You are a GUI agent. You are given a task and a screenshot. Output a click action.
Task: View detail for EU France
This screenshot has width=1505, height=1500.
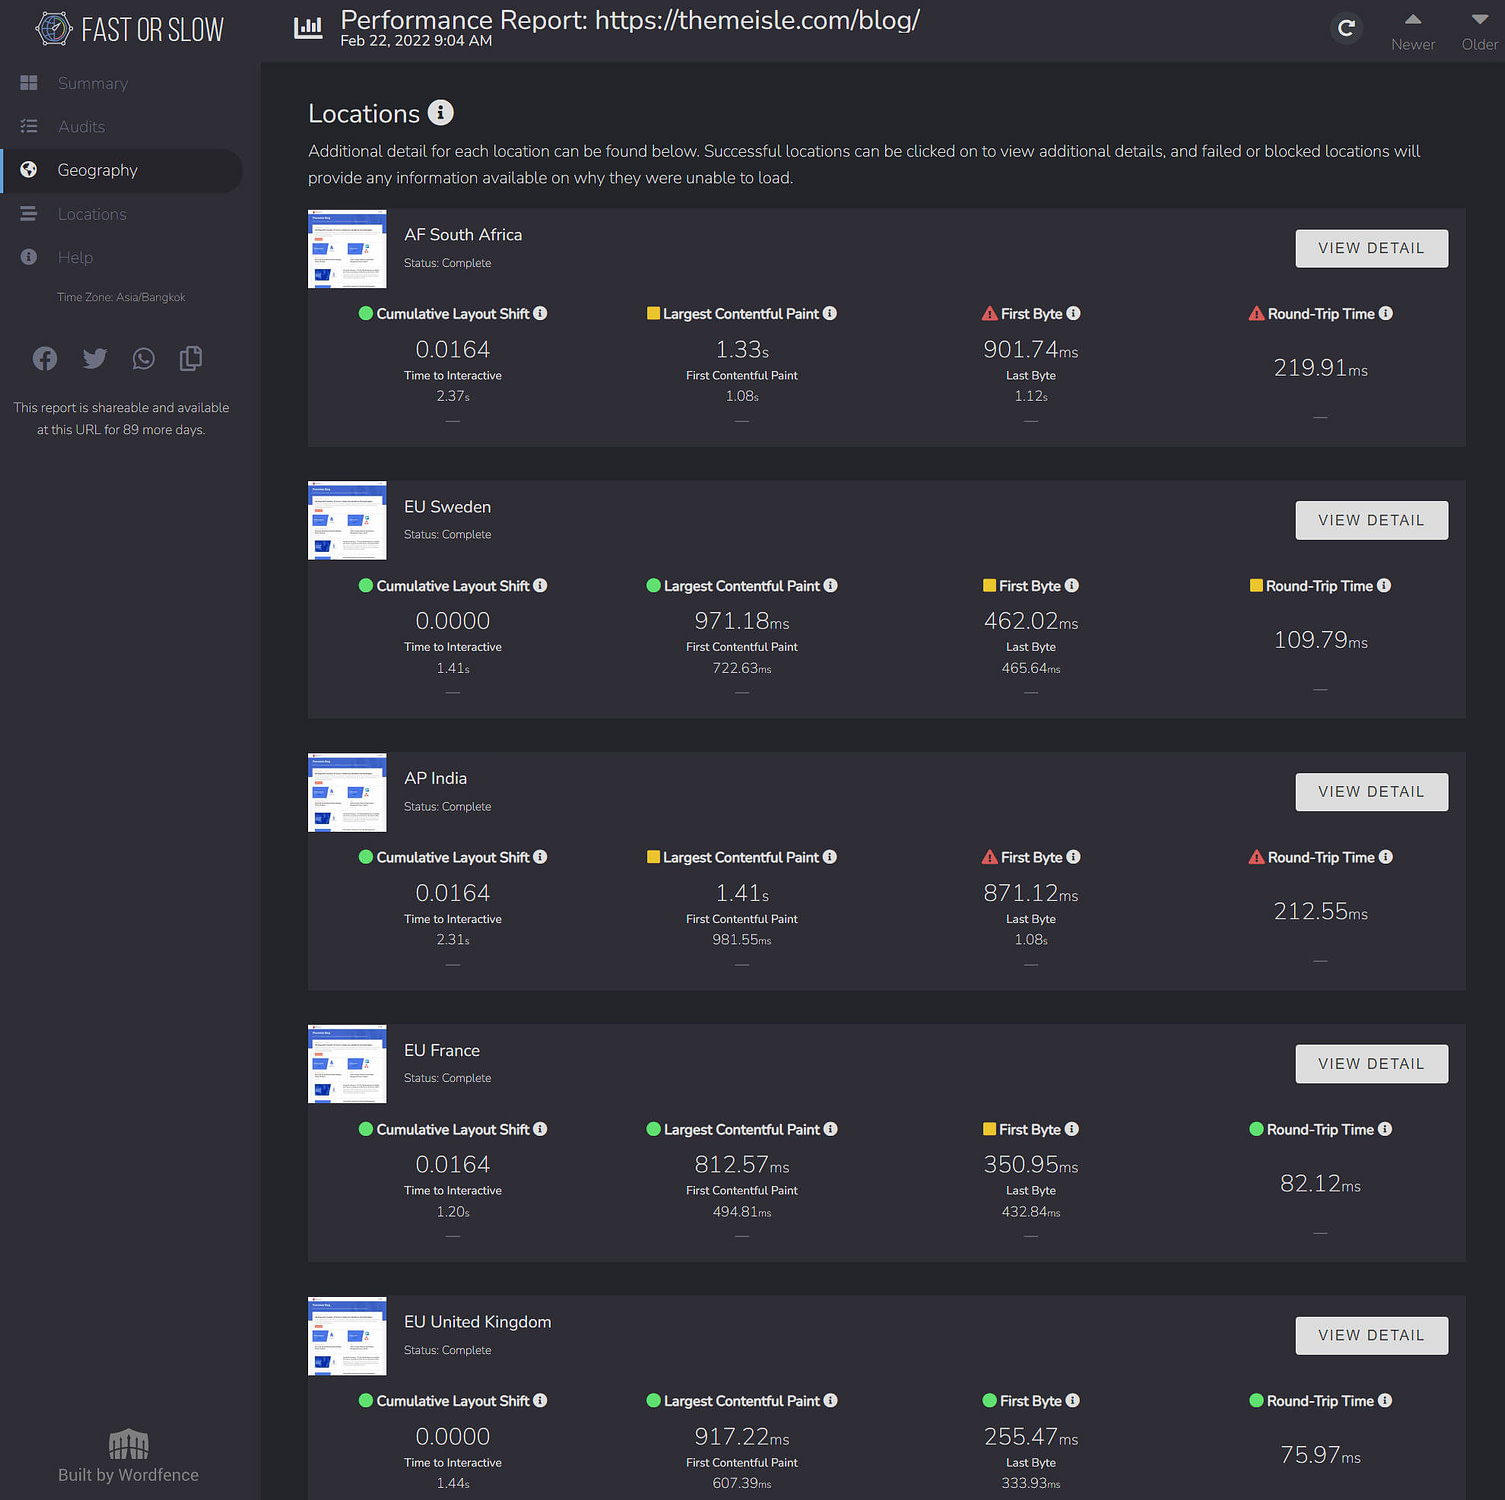1371,1064
